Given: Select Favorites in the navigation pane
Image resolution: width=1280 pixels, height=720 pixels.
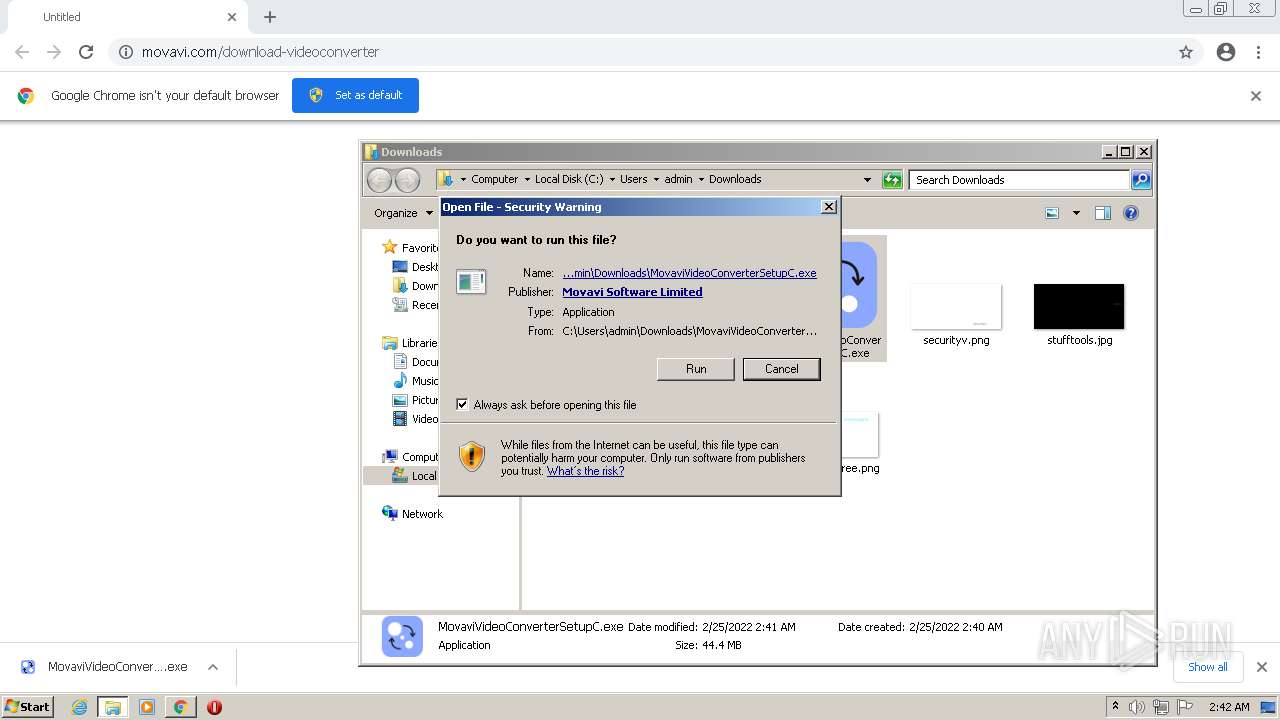Looking at the screenshot, I should point(410,248).
